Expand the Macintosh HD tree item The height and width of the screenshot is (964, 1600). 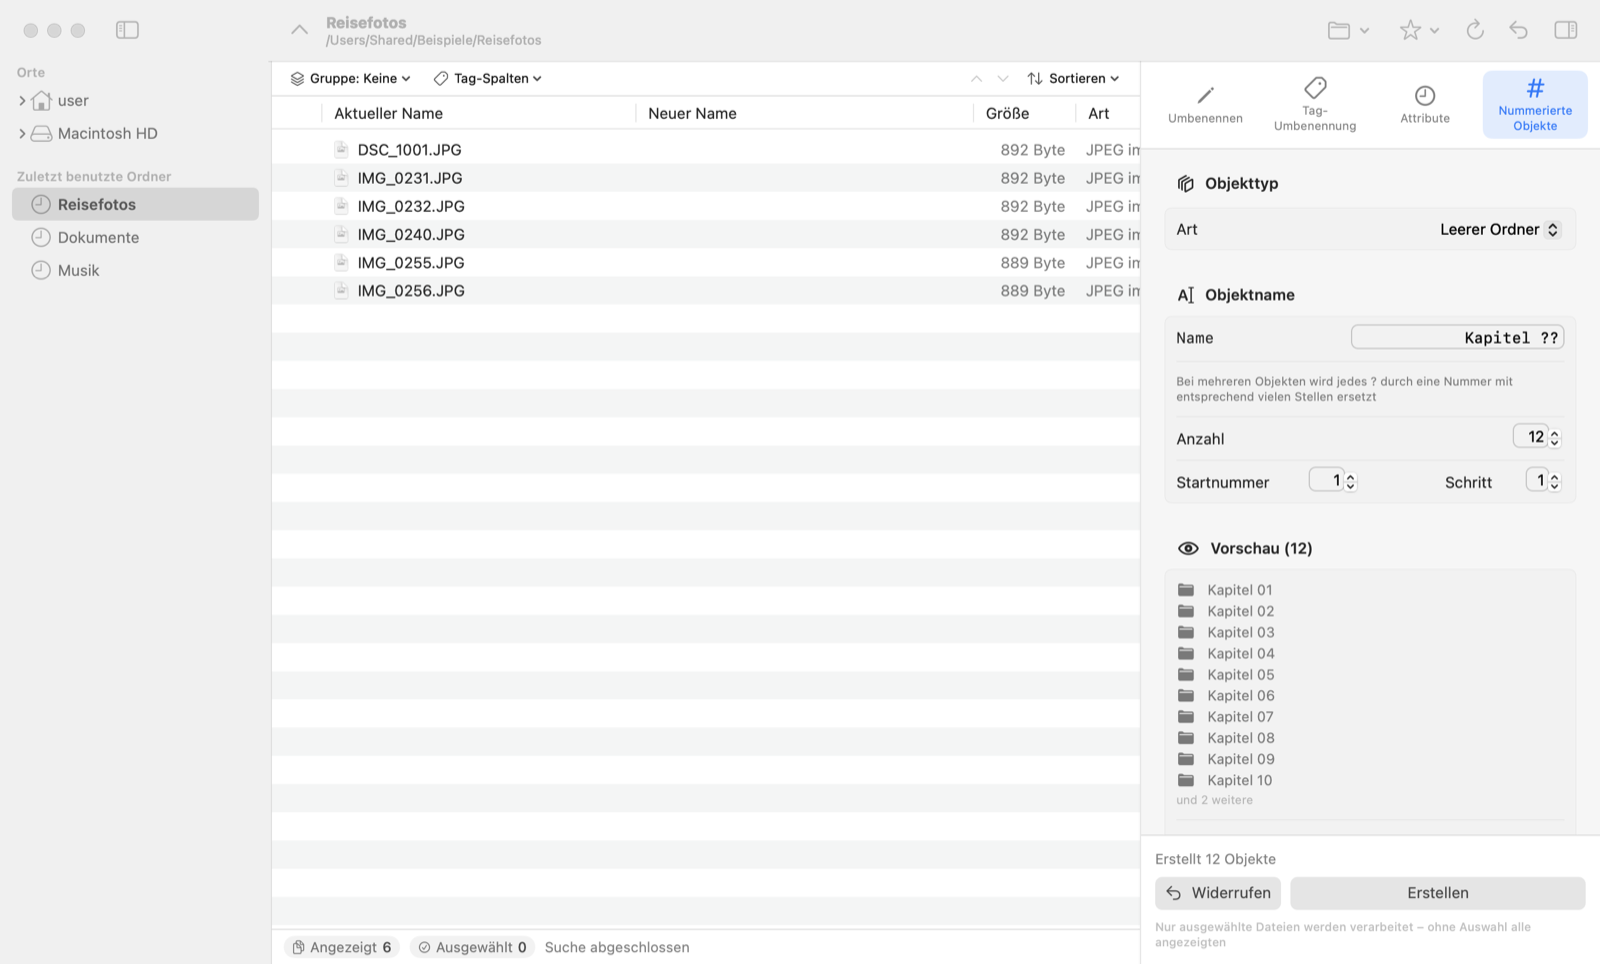[22, 133]
